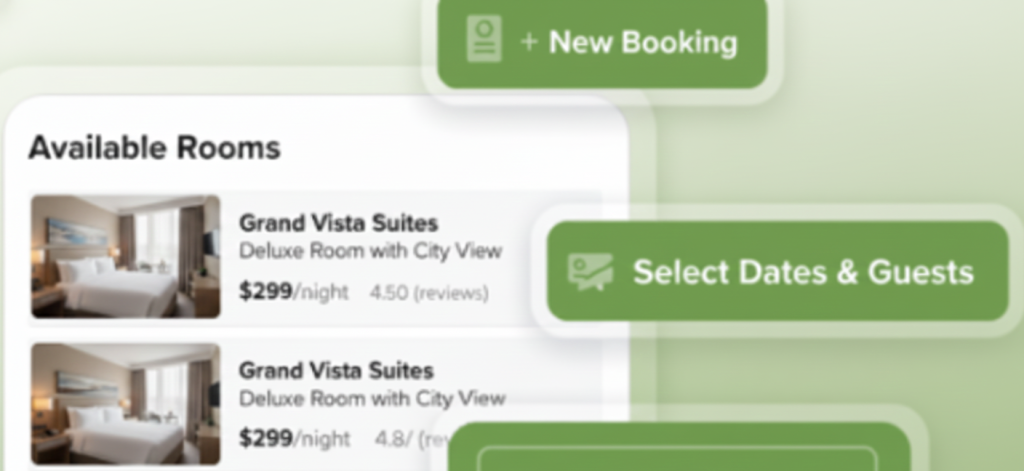The image size is (1024, 471).
Task: Click the document icon on New Booking
Action: [484, 41]
